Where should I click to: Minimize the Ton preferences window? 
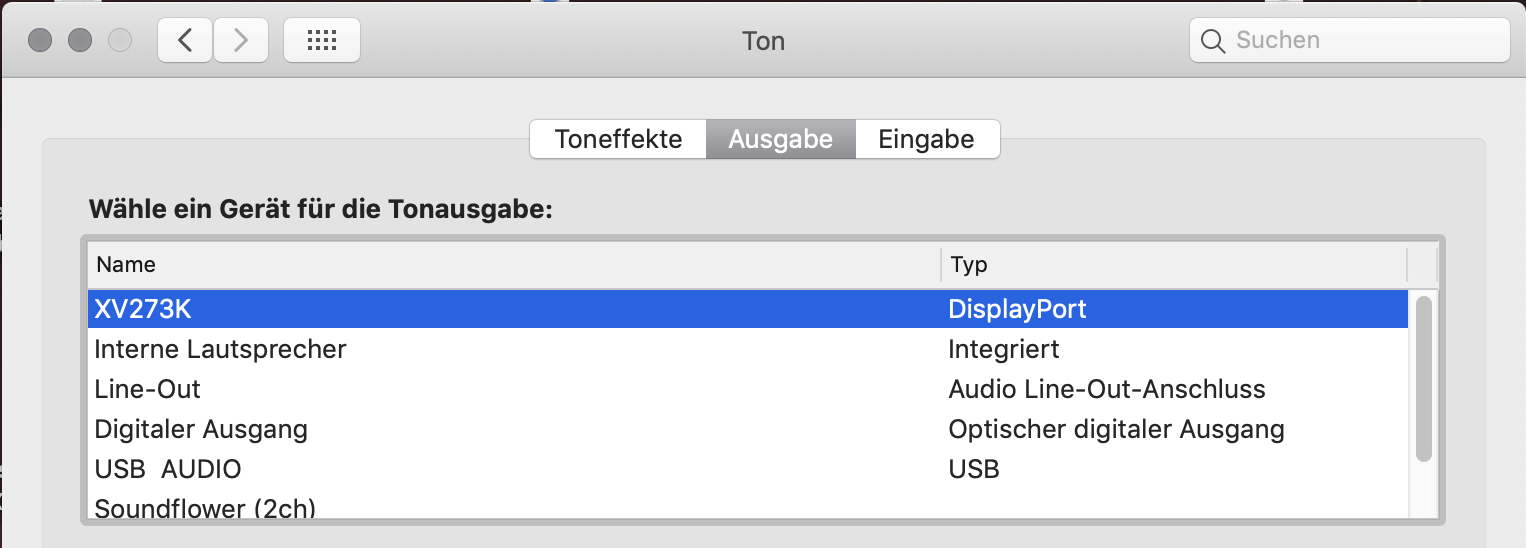pyautogui.click(x=80, y=40)
